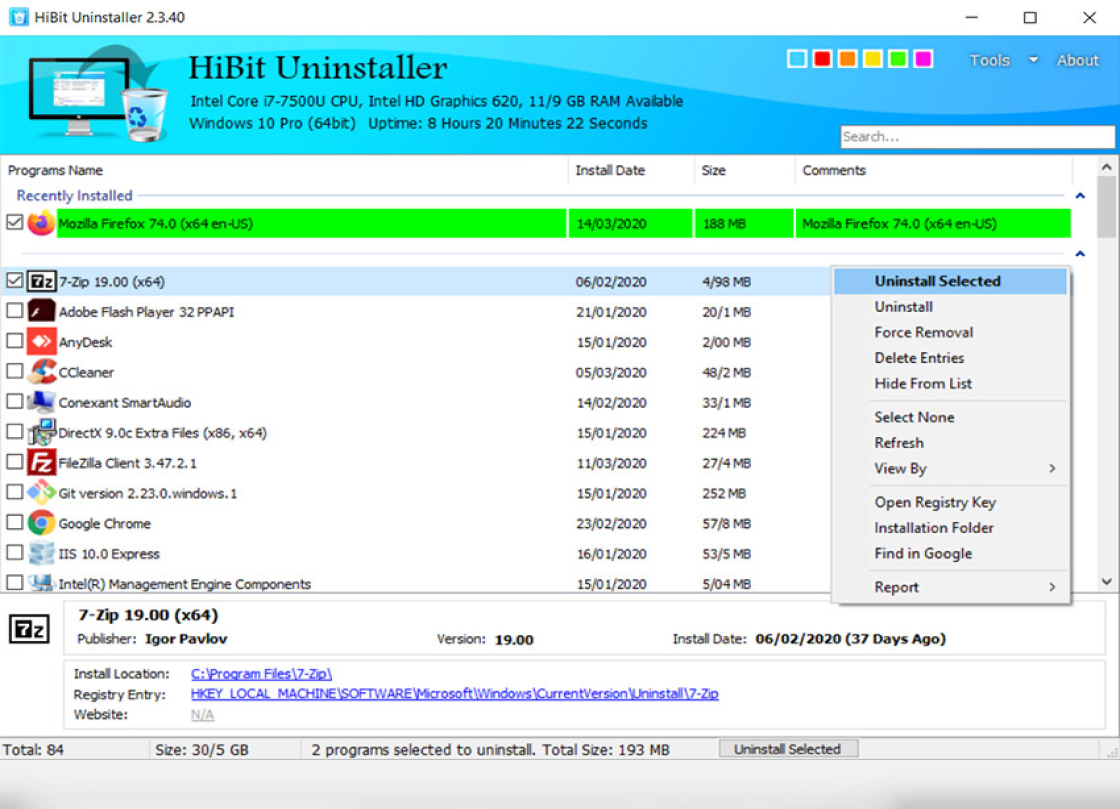Click the Adobe Flash Player icon
Screen dimensions: 1120x809
(41, 311)
